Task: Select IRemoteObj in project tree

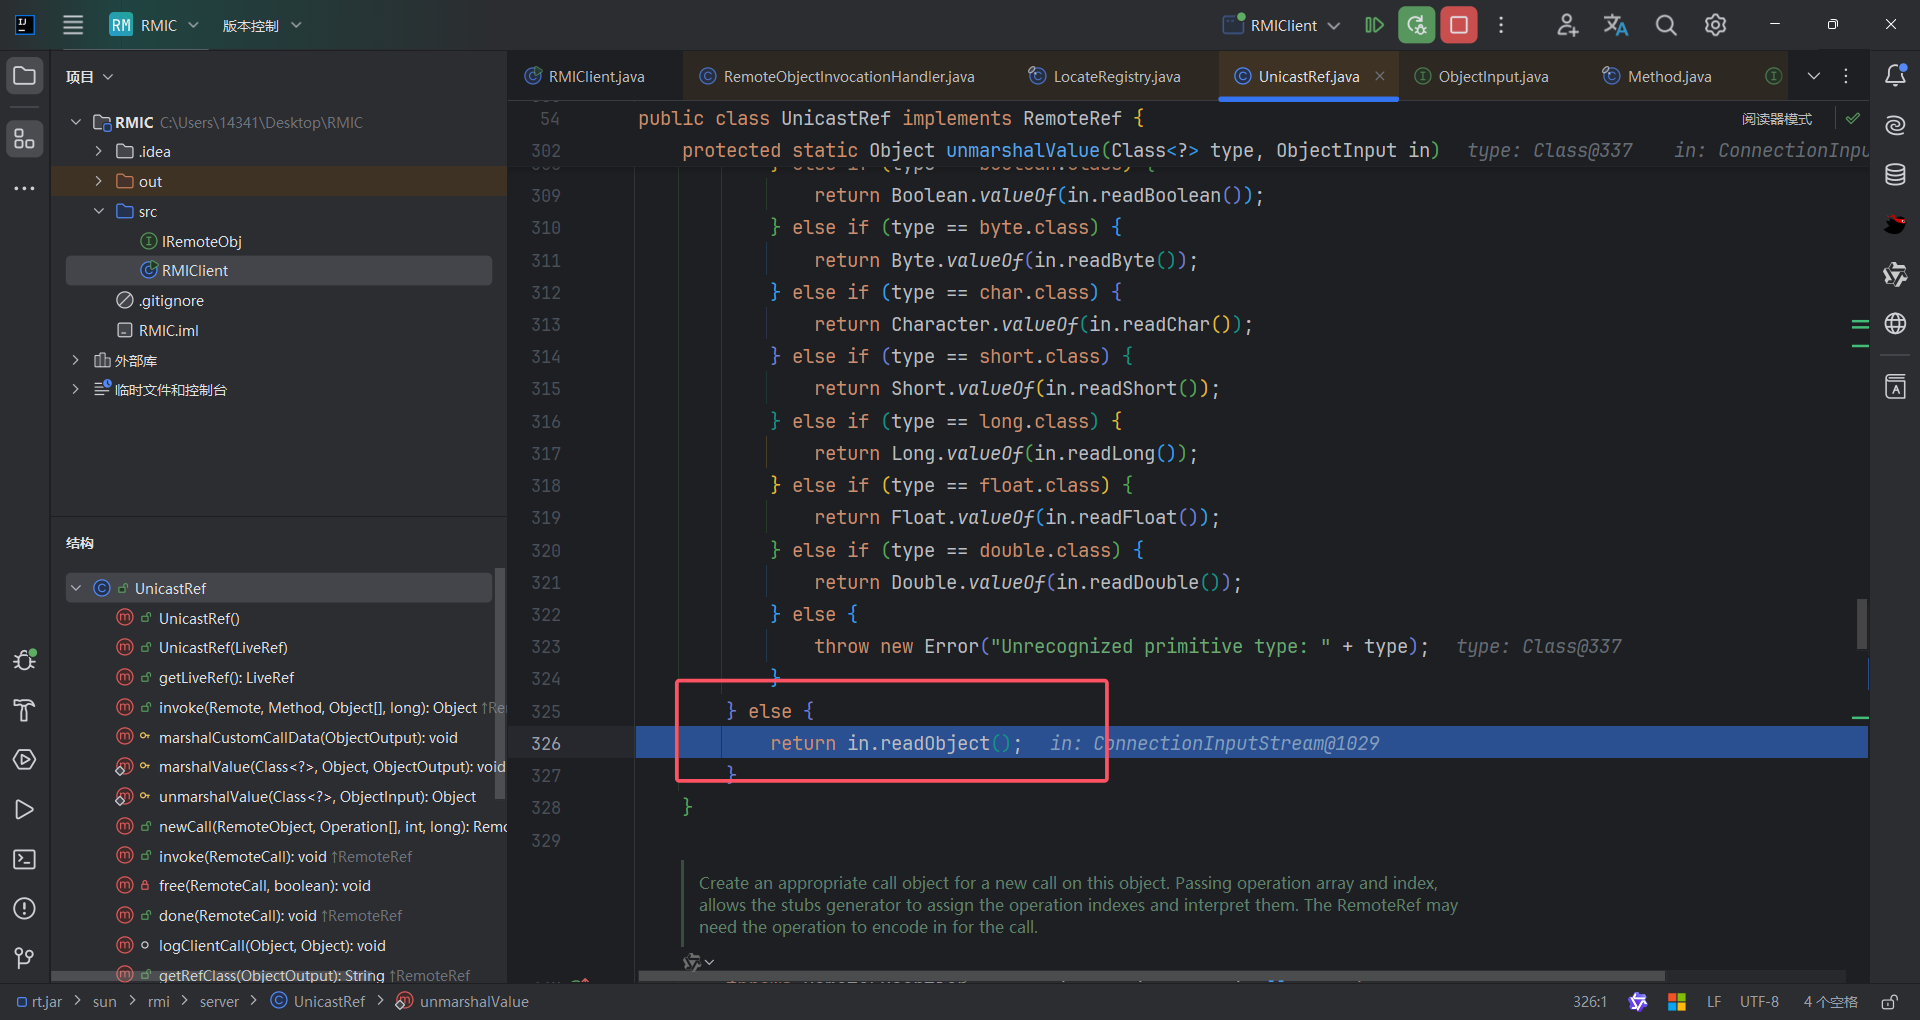Action: tap(201, 241)
